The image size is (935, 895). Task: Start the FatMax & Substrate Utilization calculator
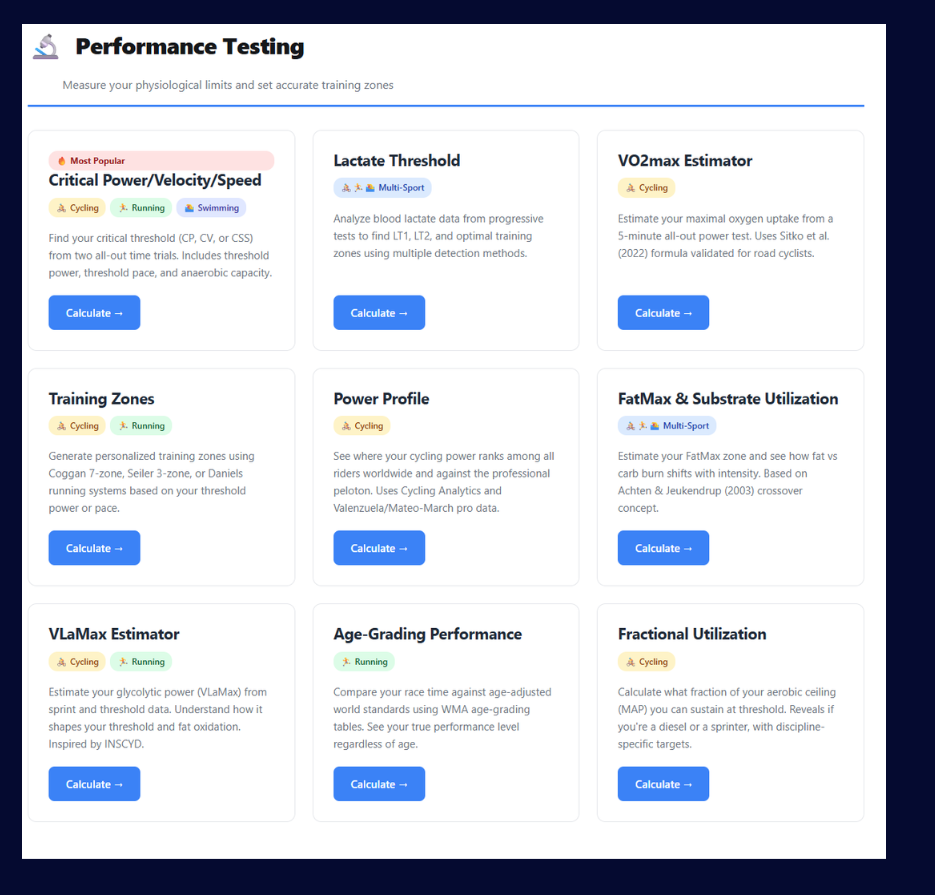pos(663,548)
